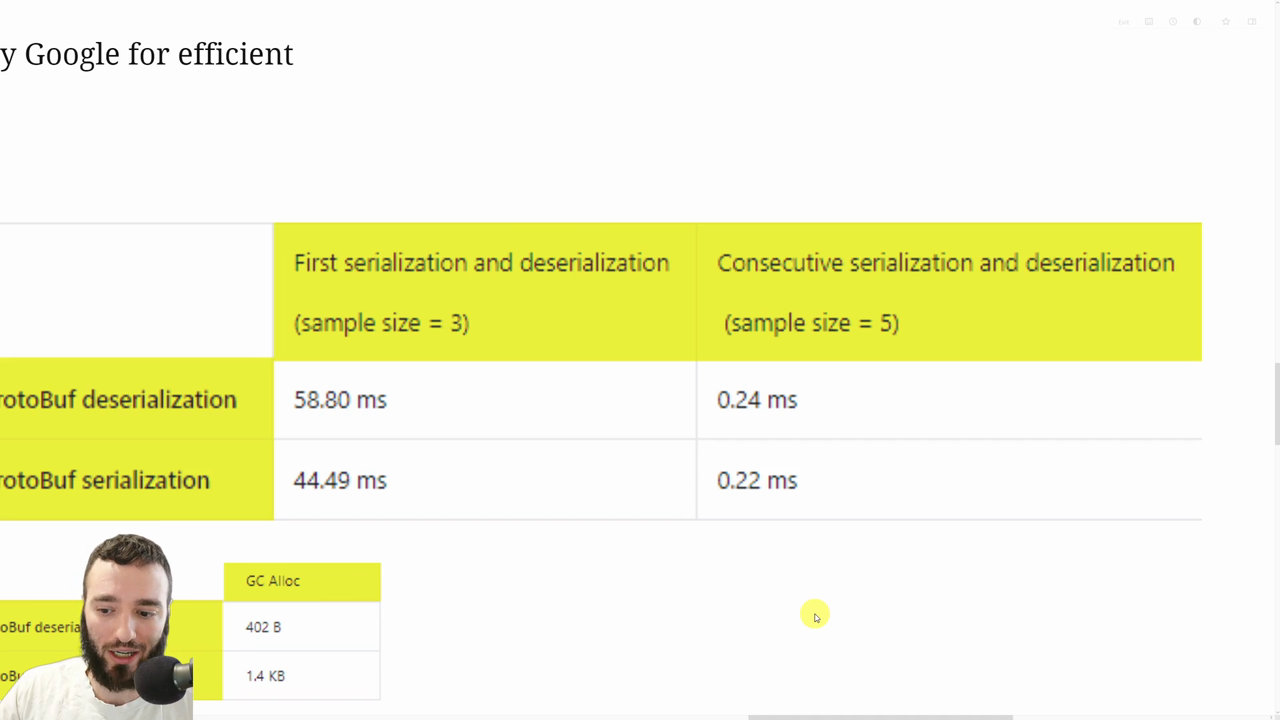The image size is (1280, 720).
Task: Open the split reader view icon
Action: [x=1250, y=22]
